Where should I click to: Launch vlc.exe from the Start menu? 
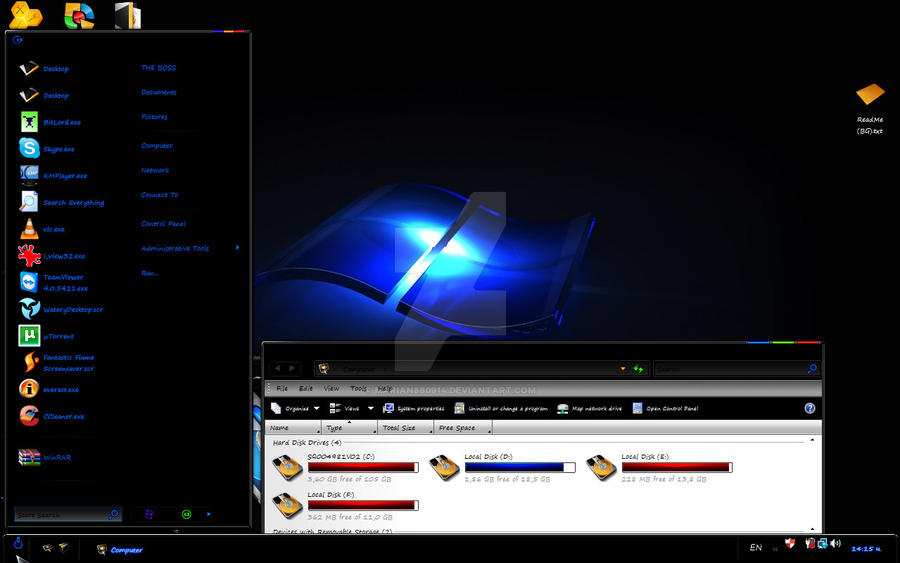pos(42,229)
